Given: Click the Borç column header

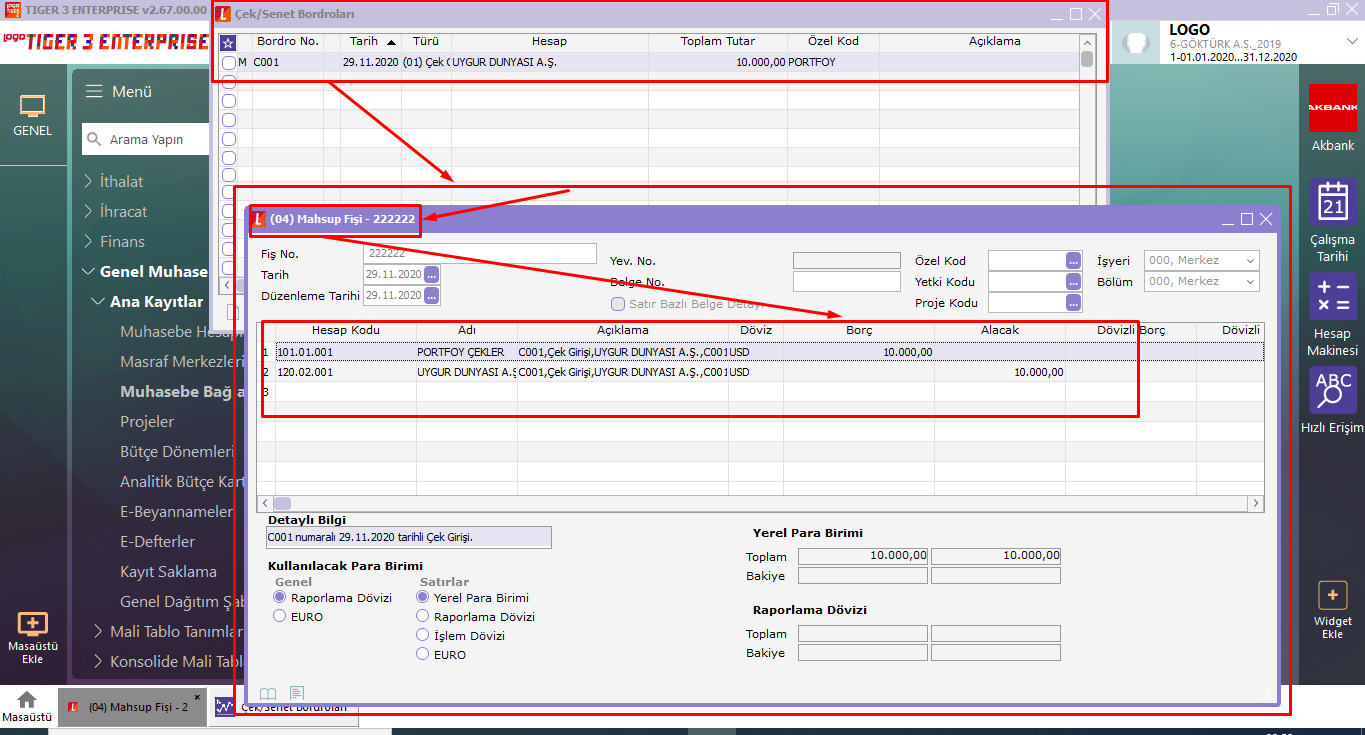Looking at the screenshot, I should pyautogui.click(x=859, y=330).
